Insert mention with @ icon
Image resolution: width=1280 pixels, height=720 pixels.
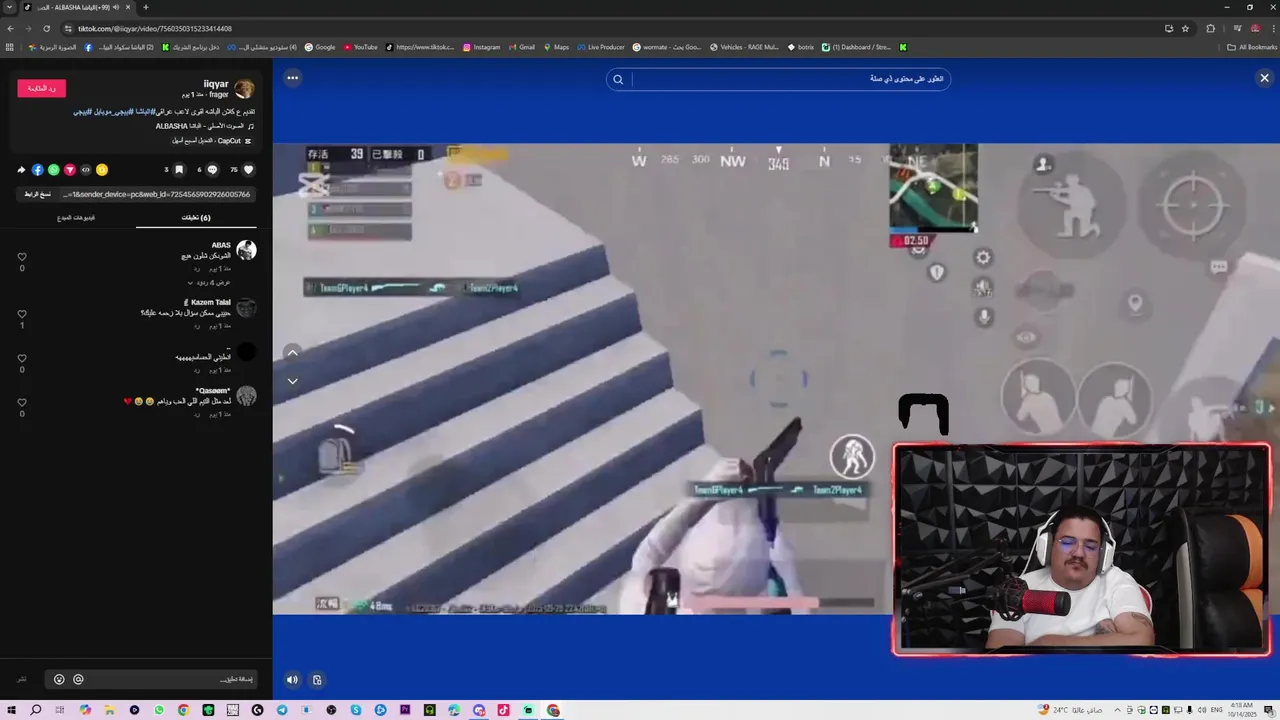(x=78, y=679)
